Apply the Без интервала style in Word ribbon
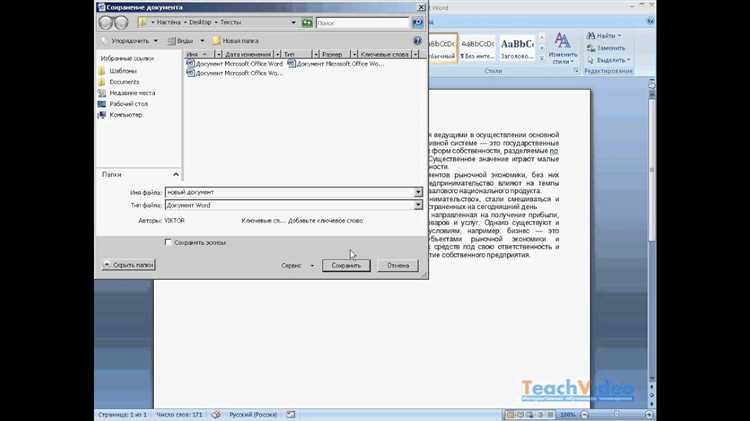Image resolution: width=750 pixels, height=421 pixels. point(478,48)
